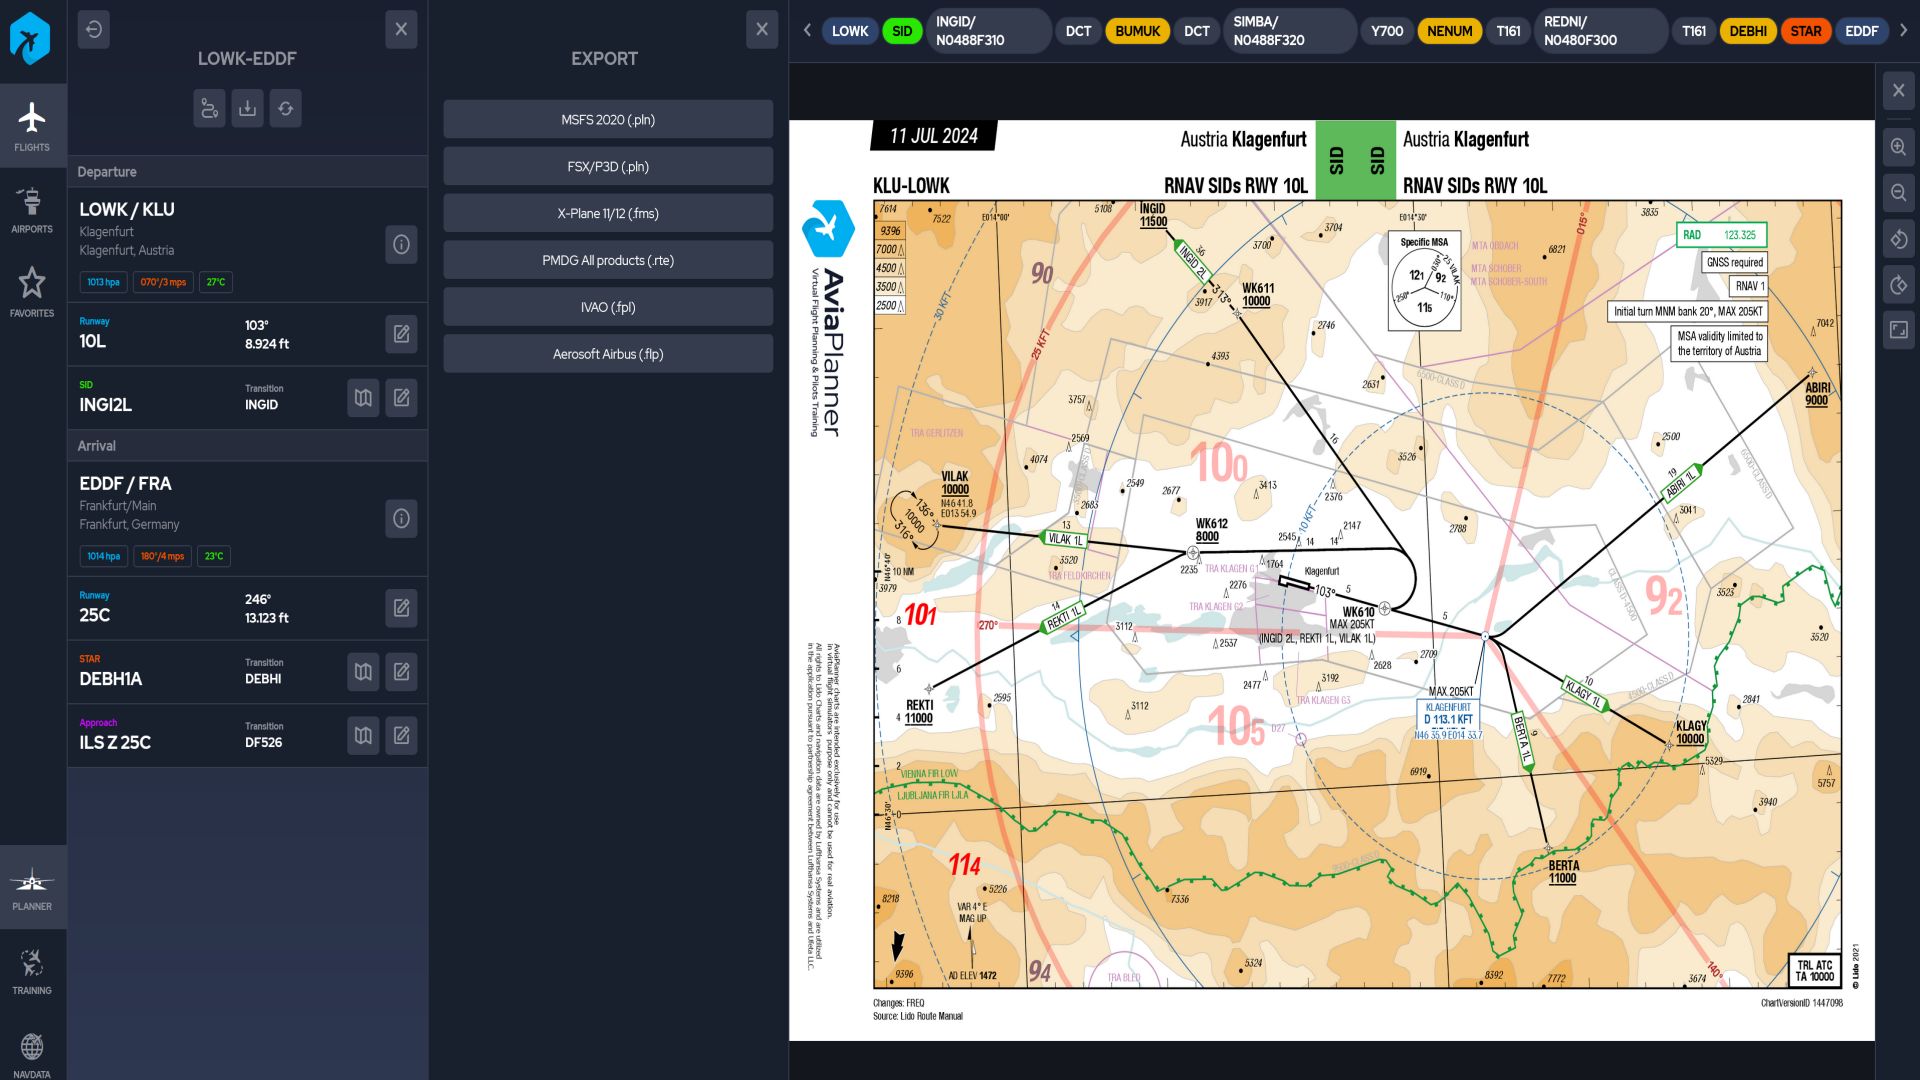This screenshot has height=1080, width=1920.
Task: Click departure temperature 27°C tag
Action: [216, 282]
